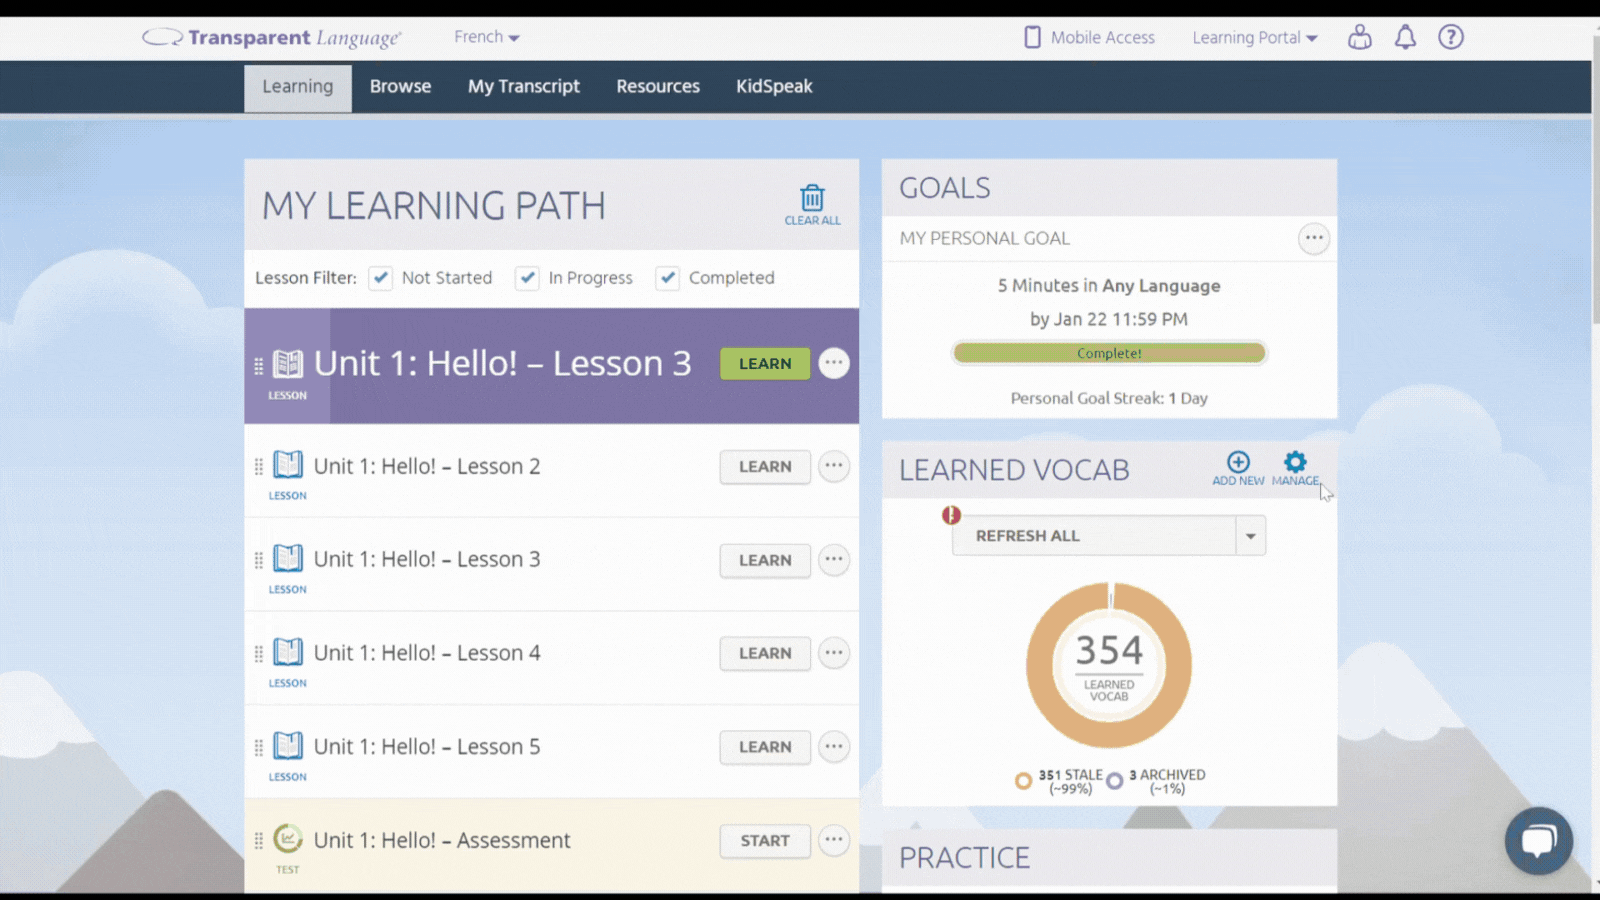This screenshot has width=1600, height=900.
Task: Open options menu for Unit 1 Lesson 4
Action: 834,653
